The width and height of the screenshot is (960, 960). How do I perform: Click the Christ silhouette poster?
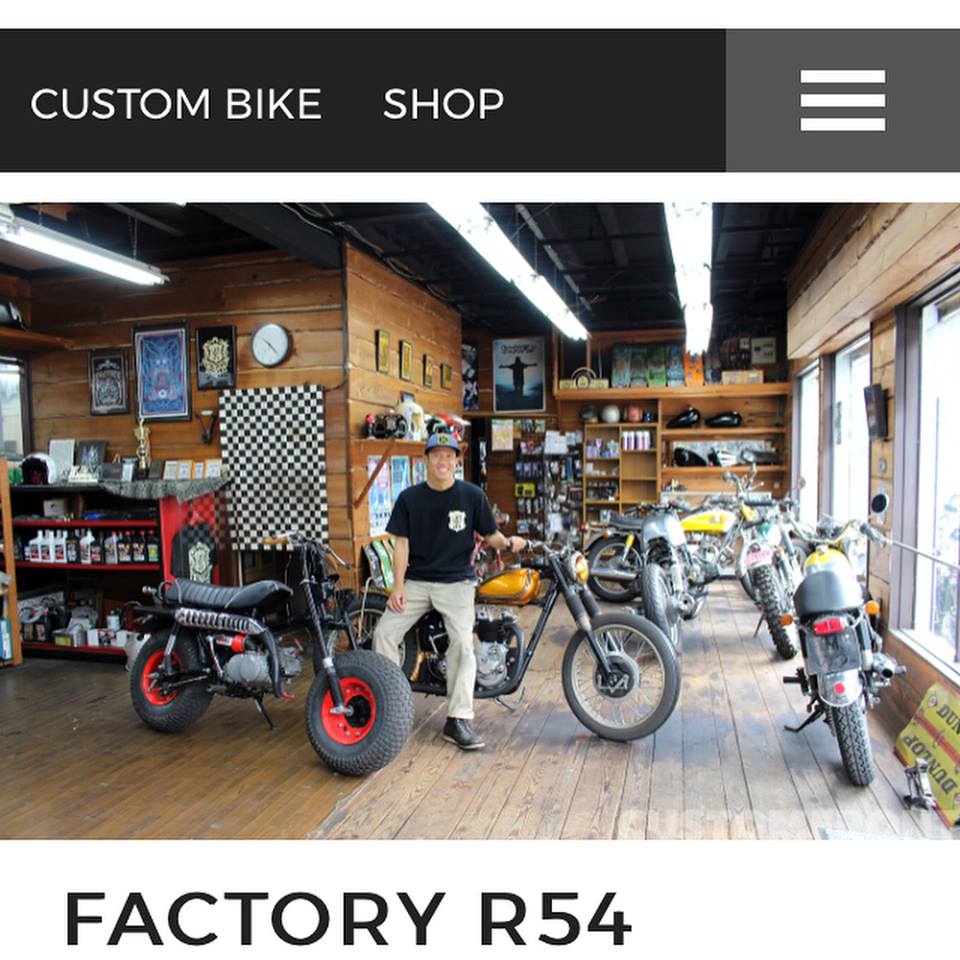coord(519,373)
